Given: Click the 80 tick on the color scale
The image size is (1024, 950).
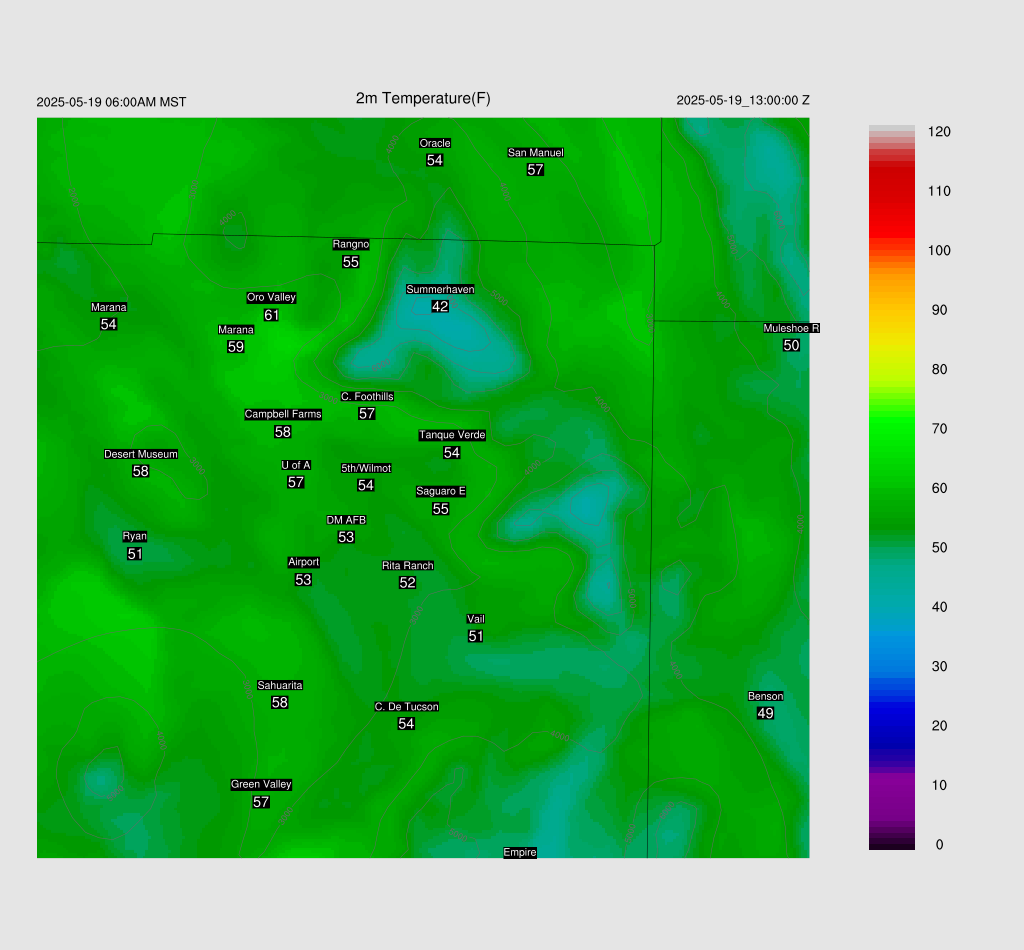Looking at the screenshot, I should (939, 370).
